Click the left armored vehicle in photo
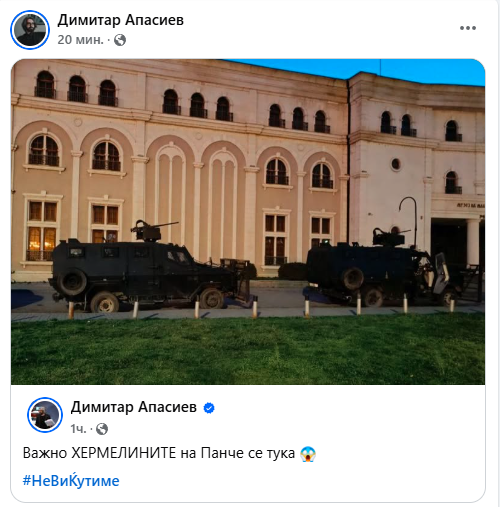This screenshot has height=507, width=500. click(x=152, y=270)
